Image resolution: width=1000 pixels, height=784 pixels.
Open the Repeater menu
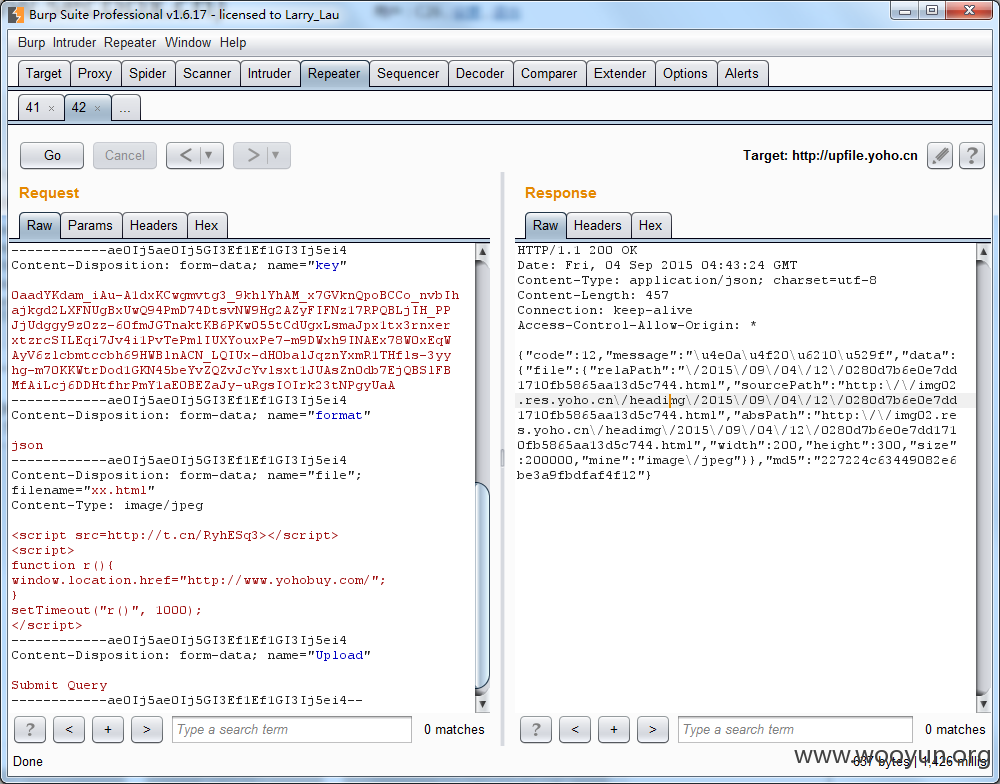click(130, 43)
